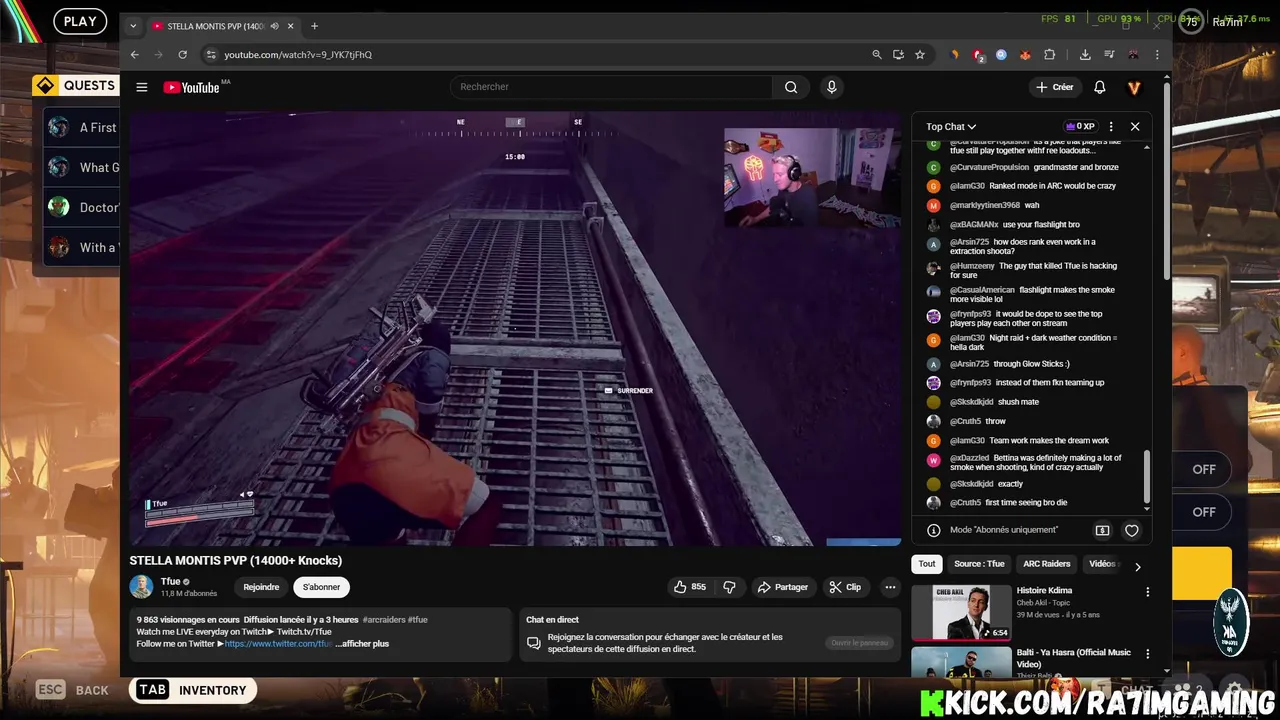
Task: Click the video player area
Action: point(515,328)
